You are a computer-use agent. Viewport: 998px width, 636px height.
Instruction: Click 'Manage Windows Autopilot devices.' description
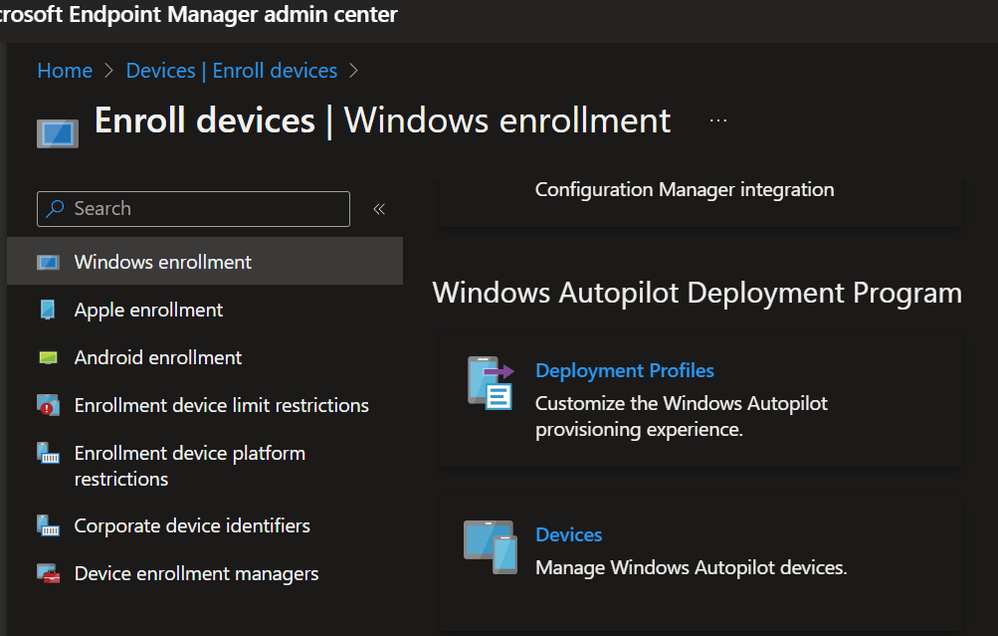point(691,567)
